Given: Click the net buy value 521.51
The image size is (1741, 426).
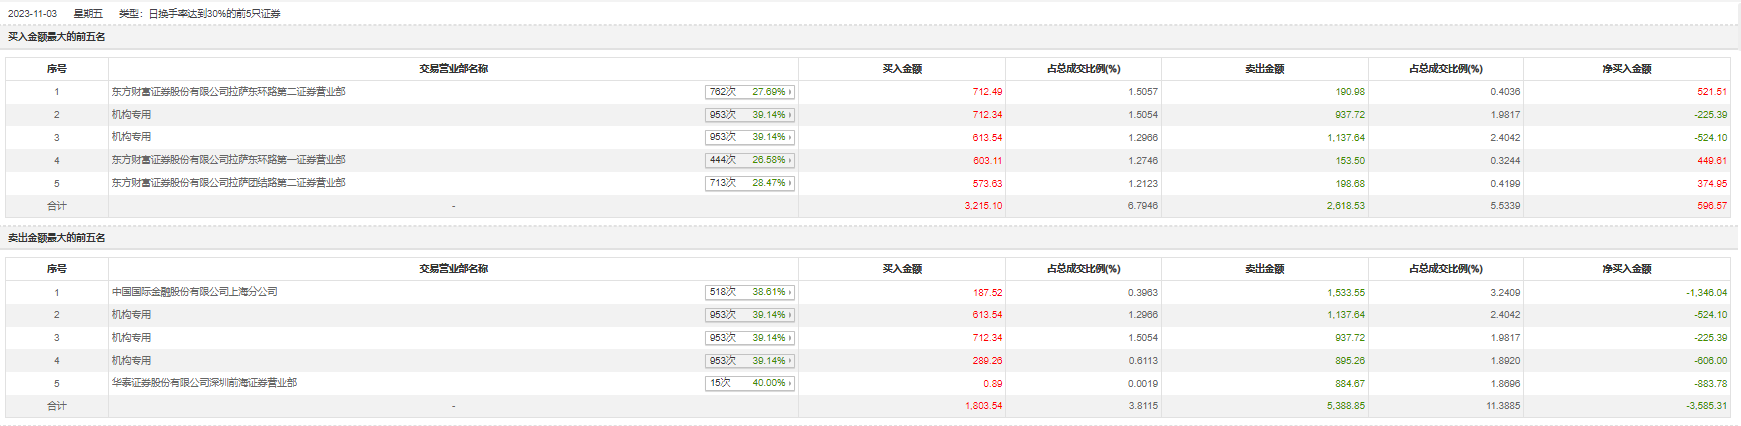Looking at the screenshot, I should click(1711, 92).
